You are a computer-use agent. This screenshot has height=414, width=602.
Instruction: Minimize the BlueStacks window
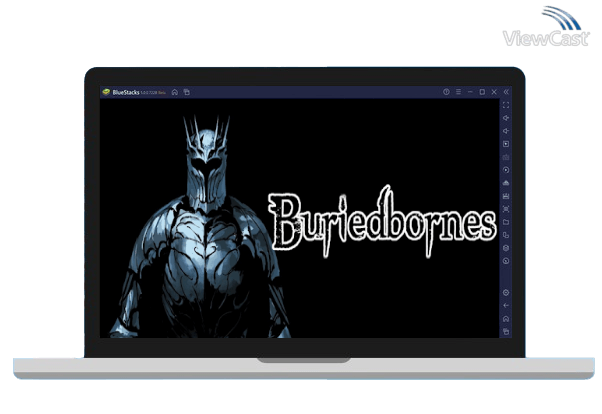tap(470, 92)
